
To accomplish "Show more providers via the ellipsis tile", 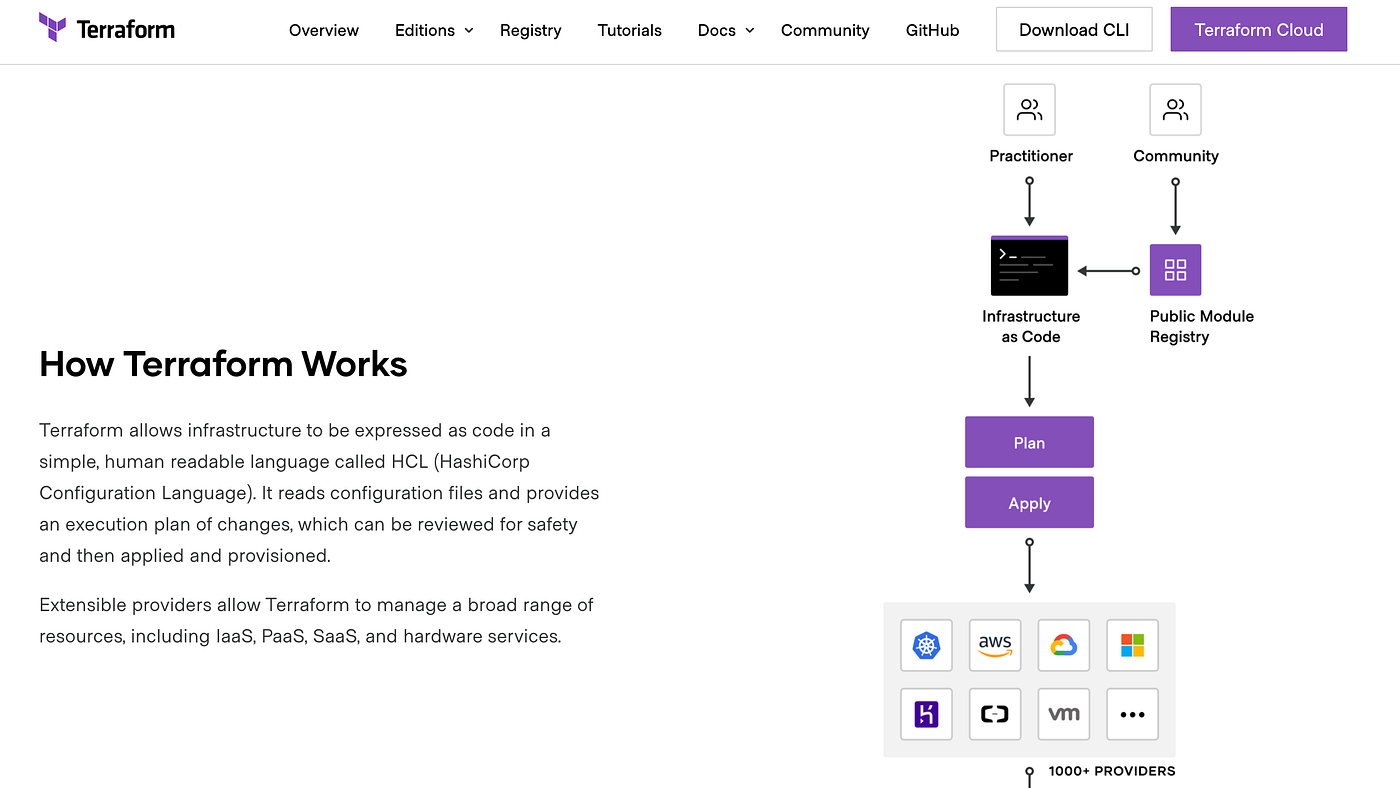I will [1132, 714].
